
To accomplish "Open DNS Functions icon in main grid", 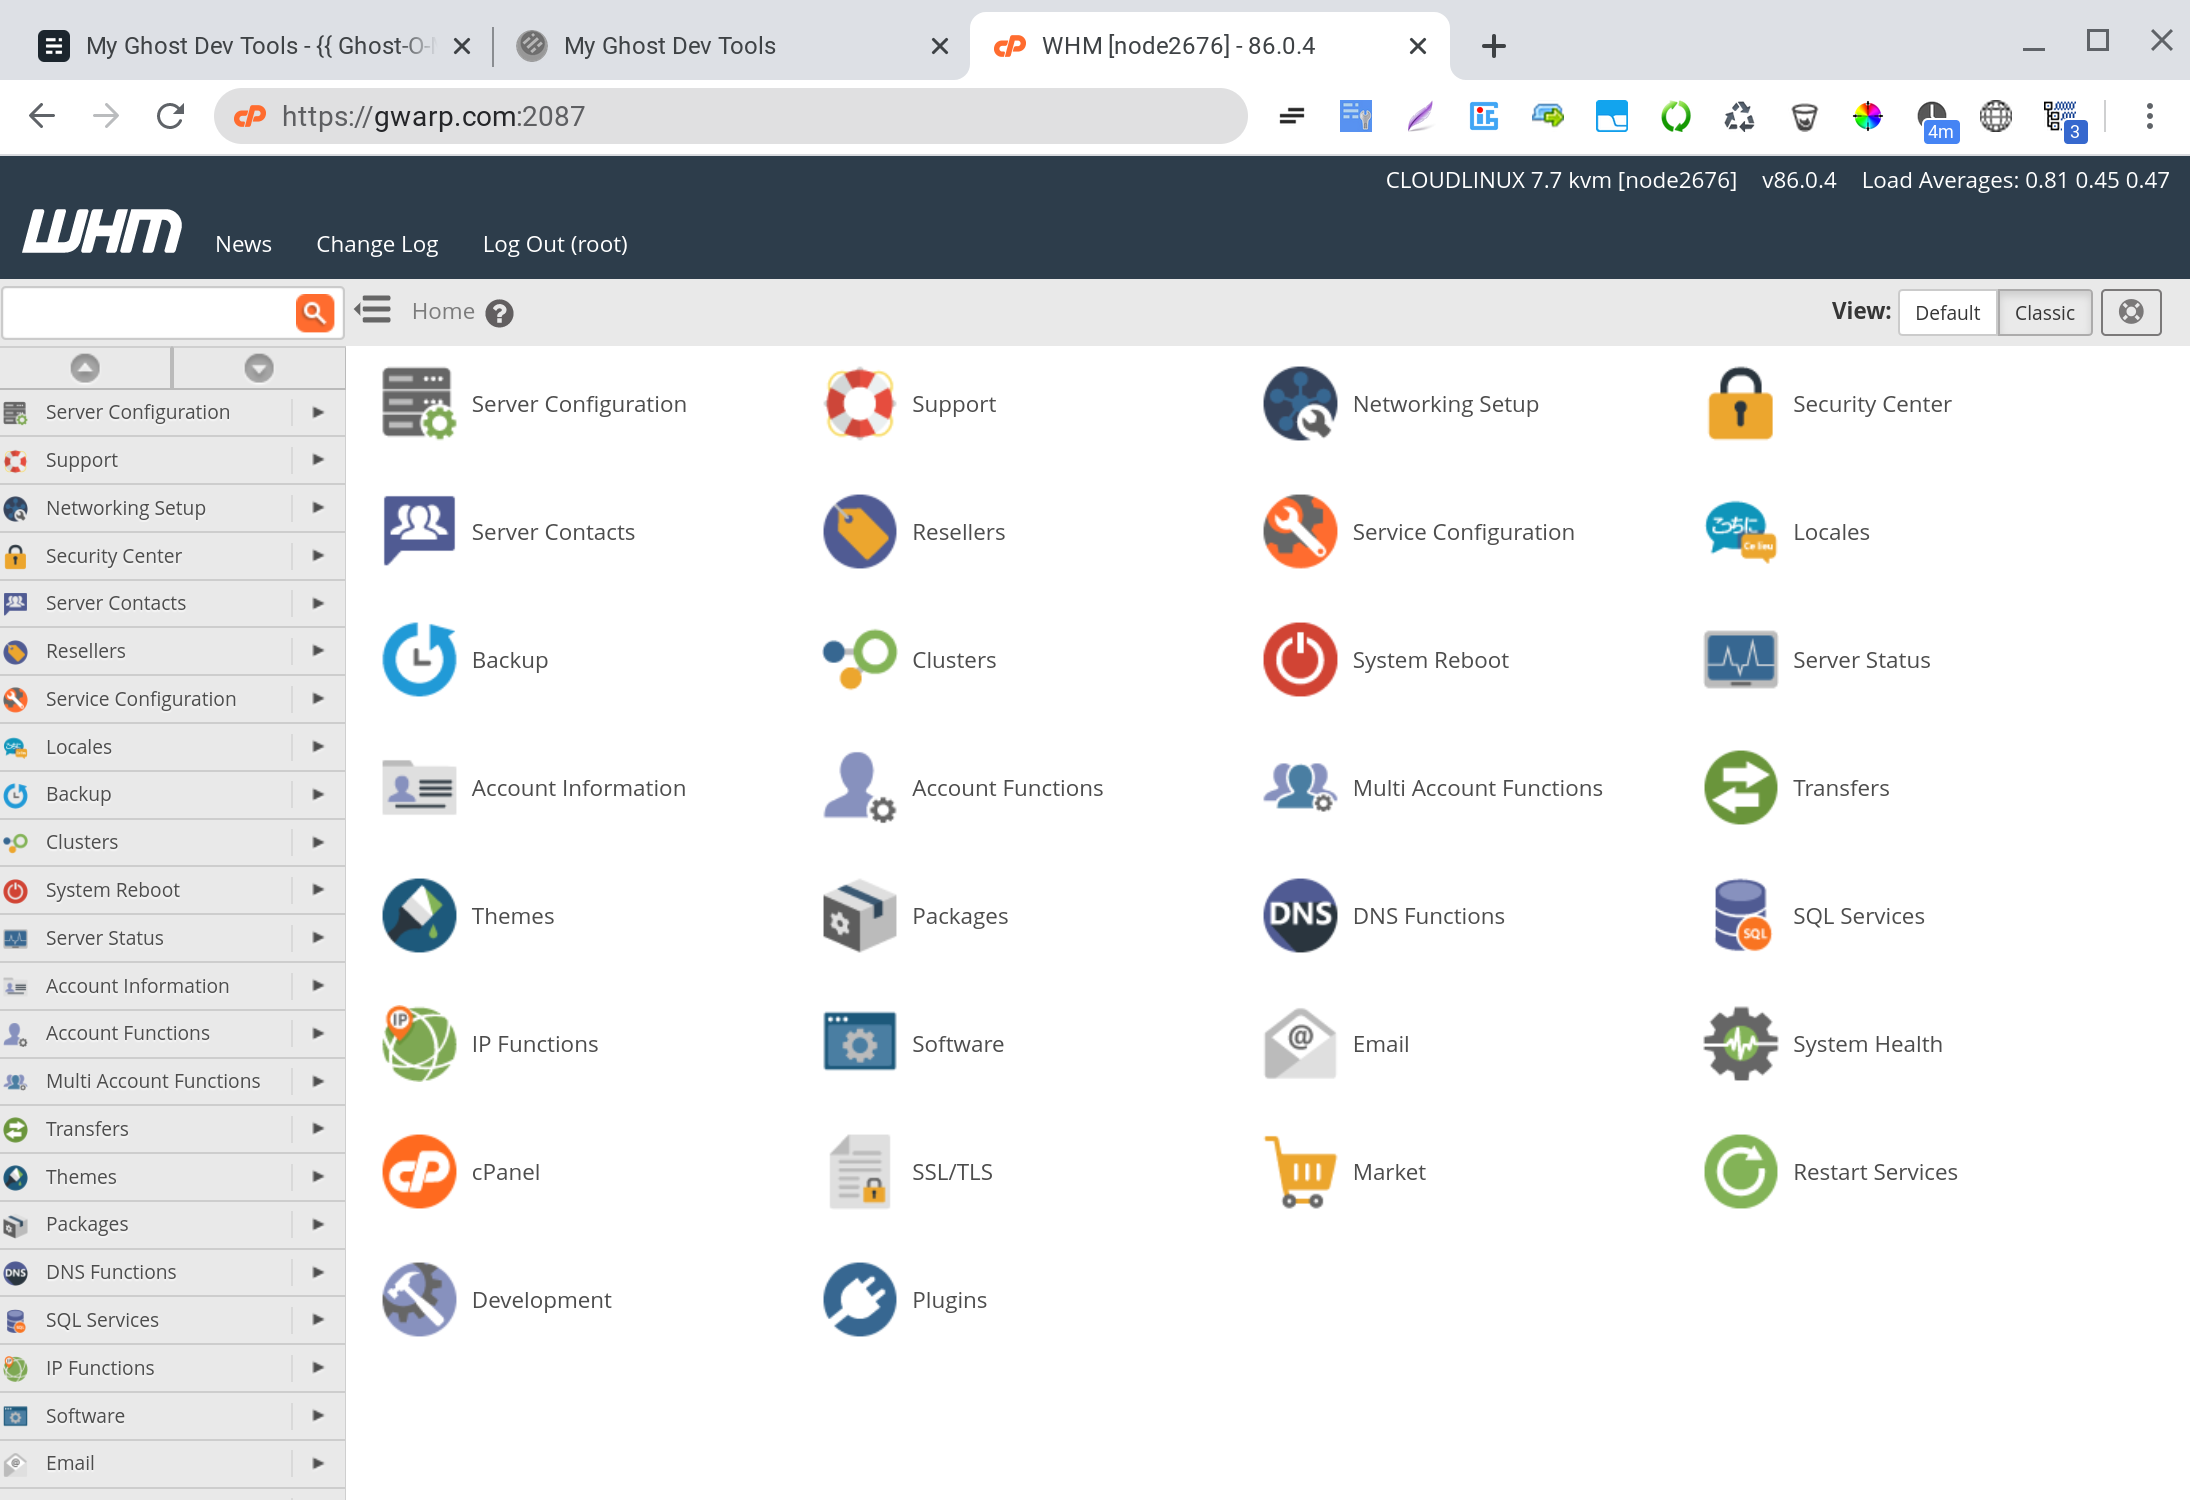I will click(1300, 916).
